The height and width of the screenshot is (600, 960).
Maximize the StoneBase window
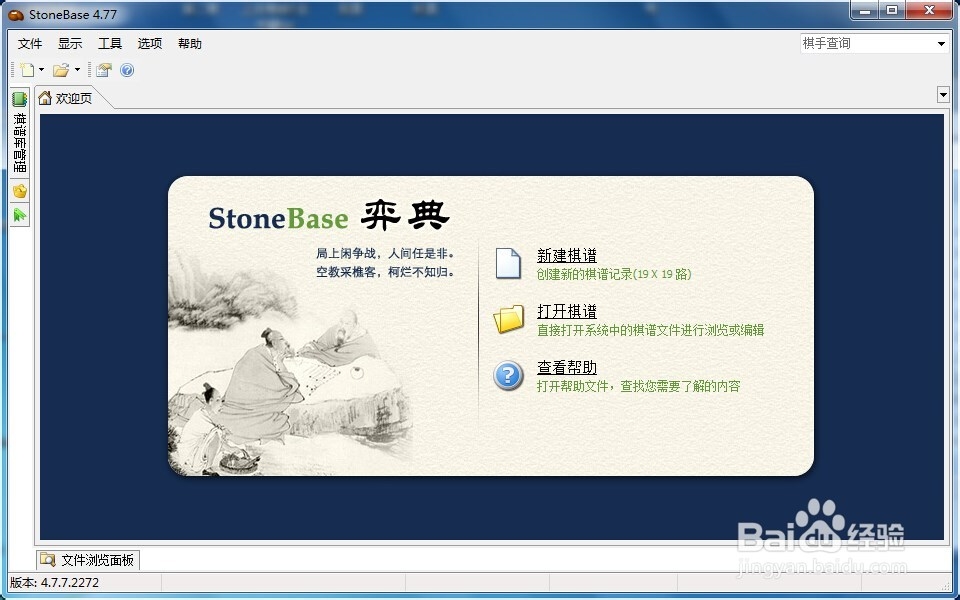(892, 10)
